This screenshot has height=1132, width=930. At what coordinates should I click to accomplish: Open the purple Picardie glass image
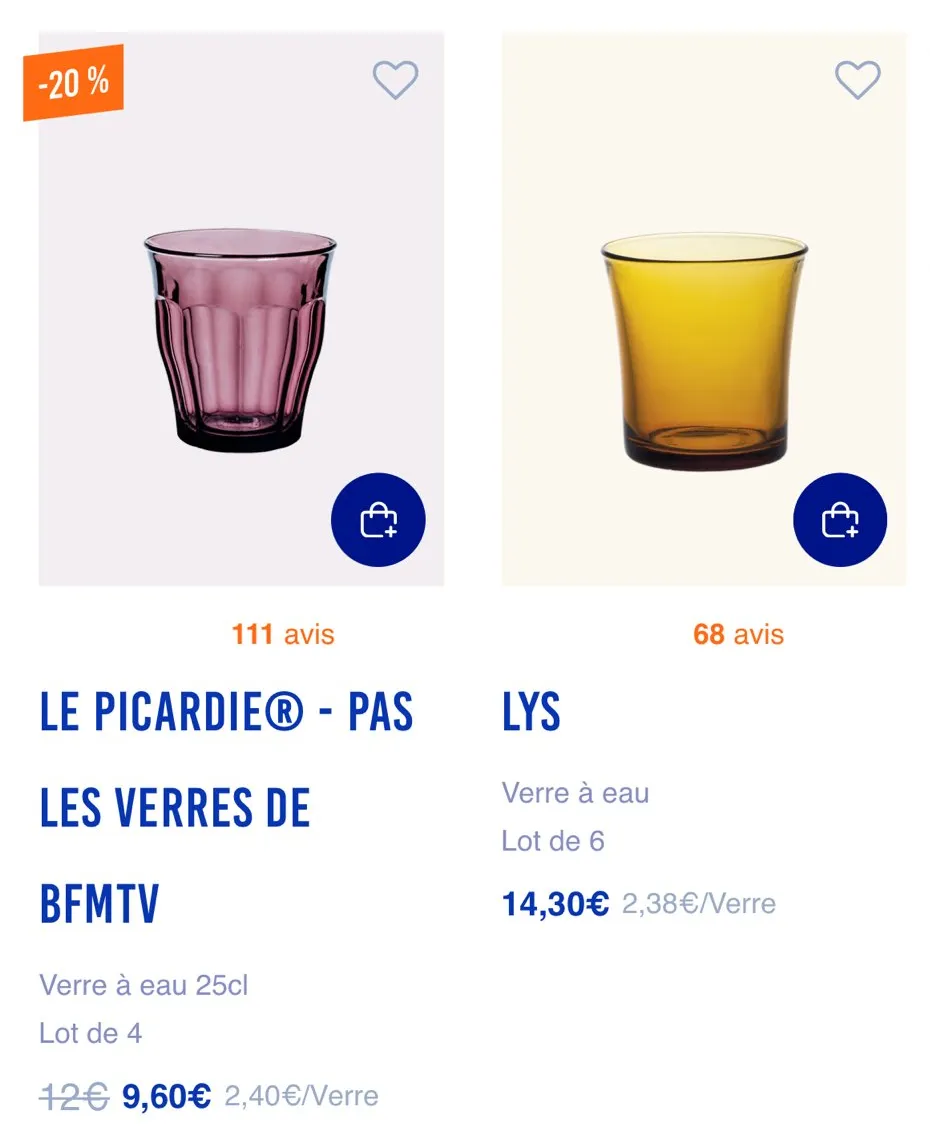click(240, 340)
